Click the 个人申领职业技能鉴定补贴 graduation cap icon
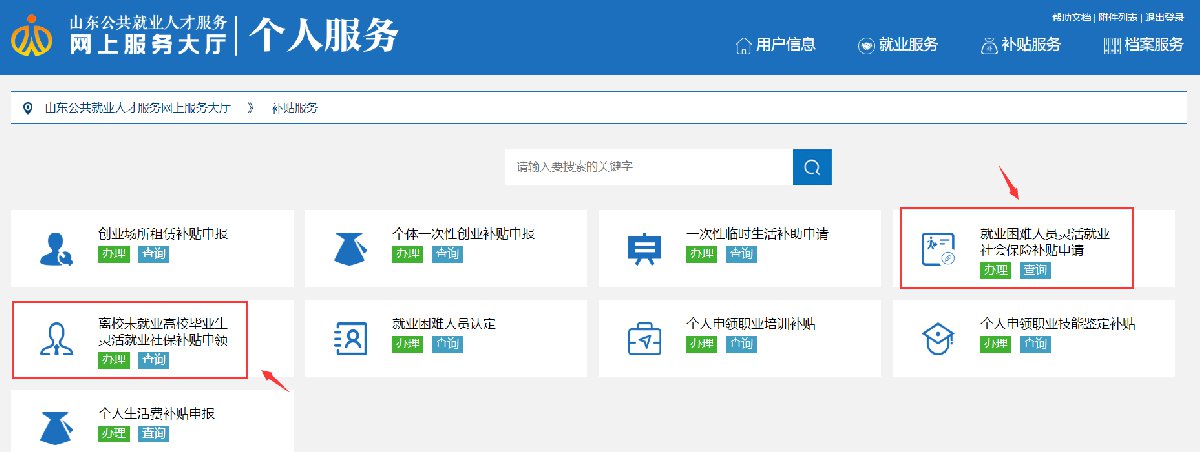Image resolution: width=1200 pixels, height=452 pixels. pyautogui.click(x=932, y=339)
